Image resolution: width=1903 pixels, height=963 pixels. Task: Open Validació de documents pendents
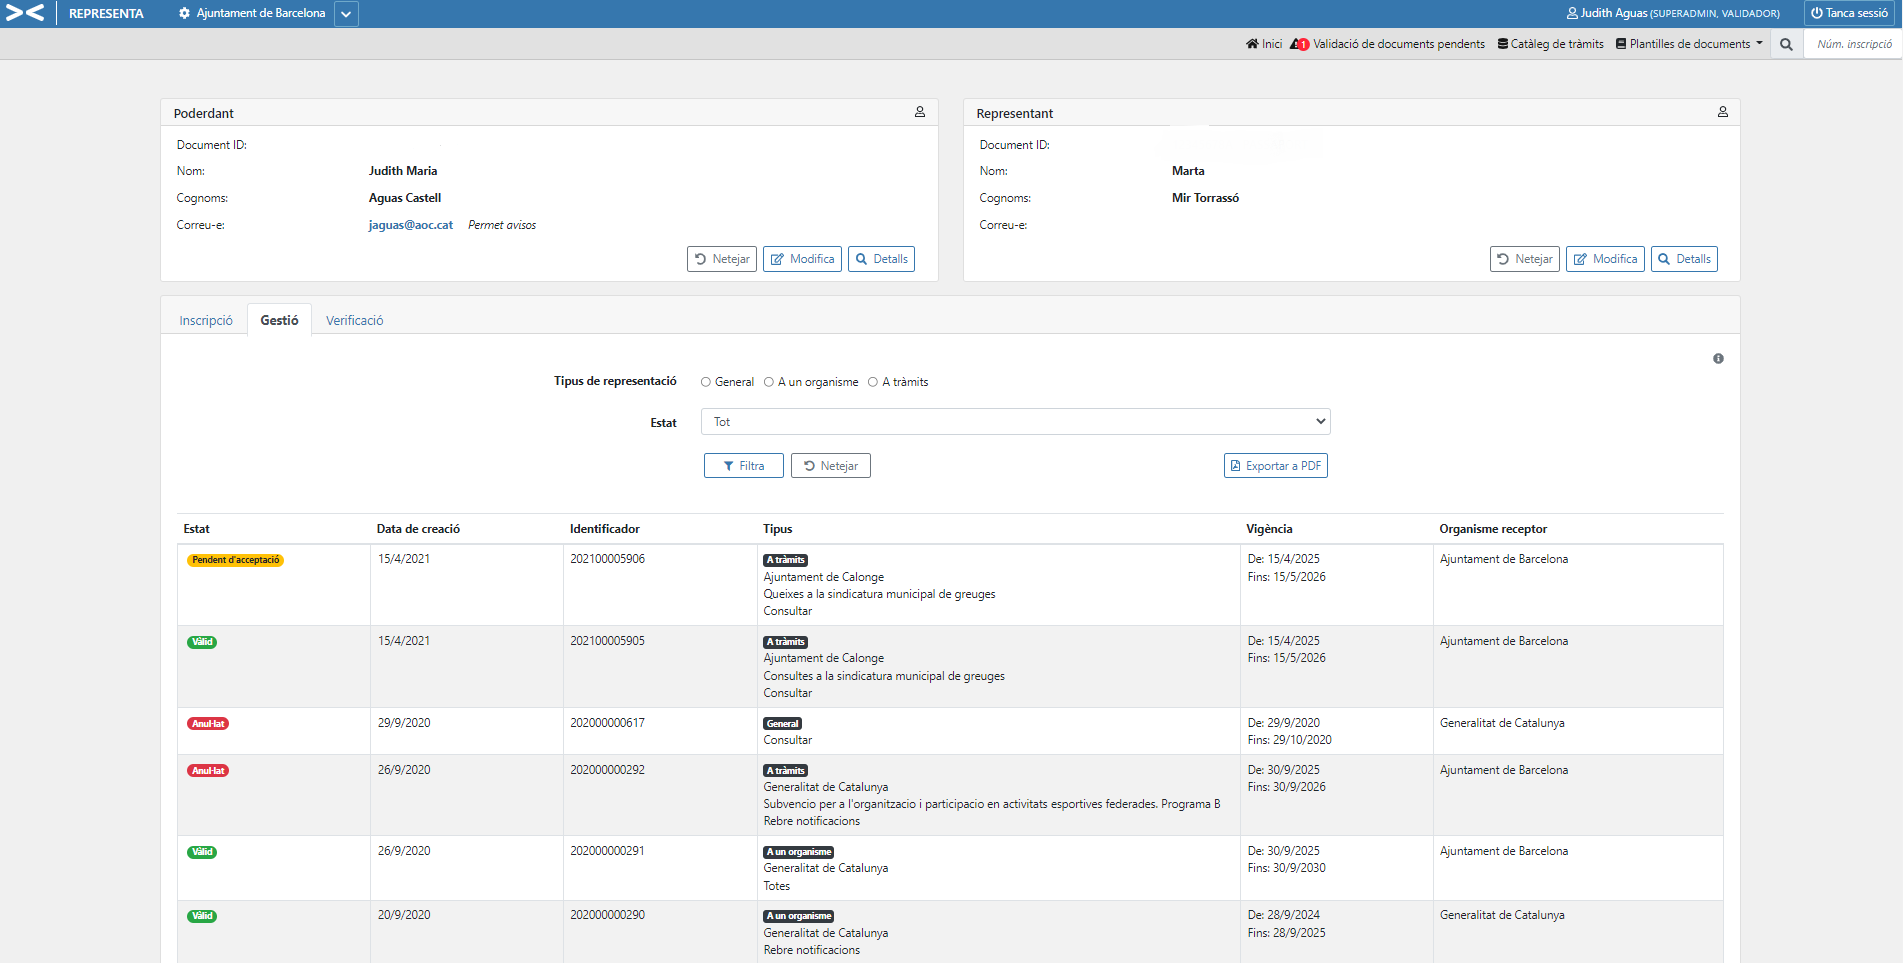1398,44
